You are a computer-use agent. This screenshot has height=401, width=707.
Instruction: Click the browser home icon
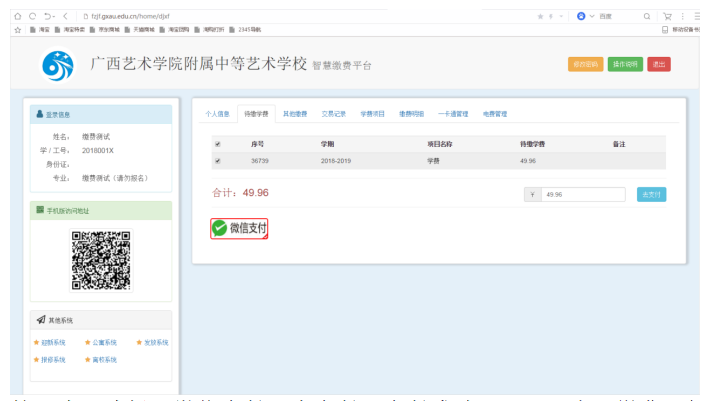click(18, 16)
